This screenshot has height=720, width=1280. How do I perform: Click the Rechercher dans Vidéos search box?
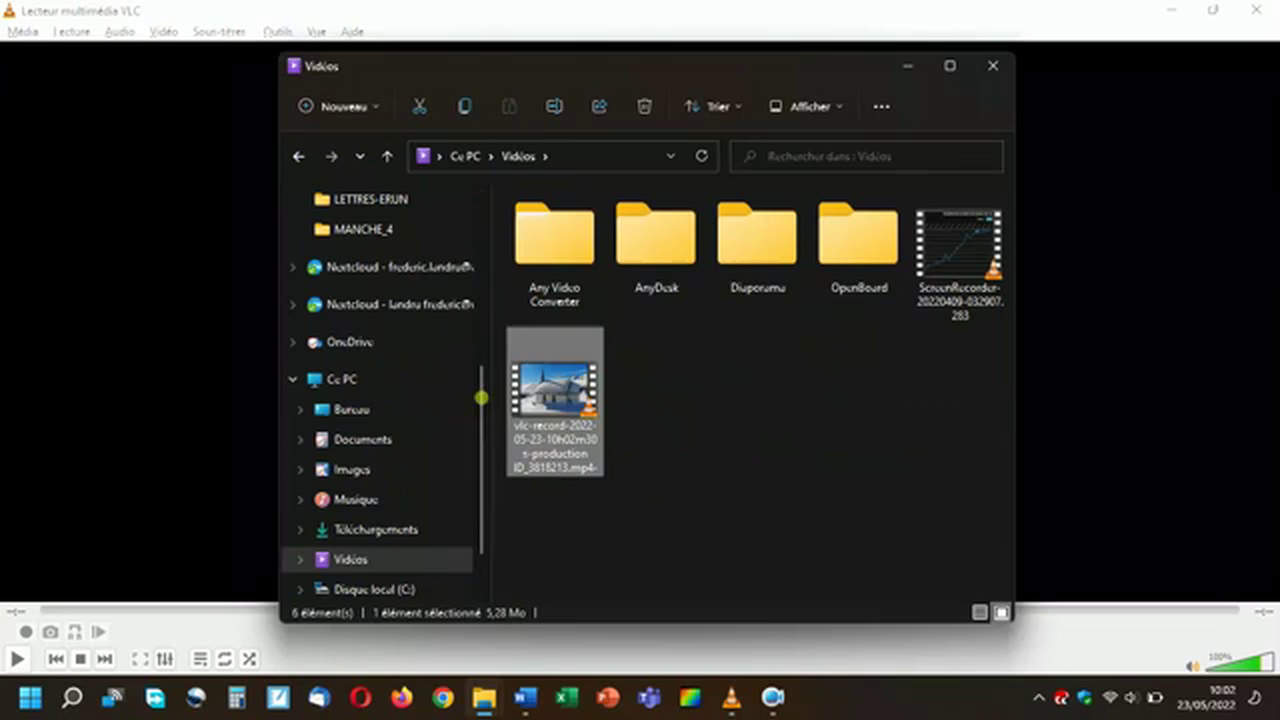click(x=867, y=157)
